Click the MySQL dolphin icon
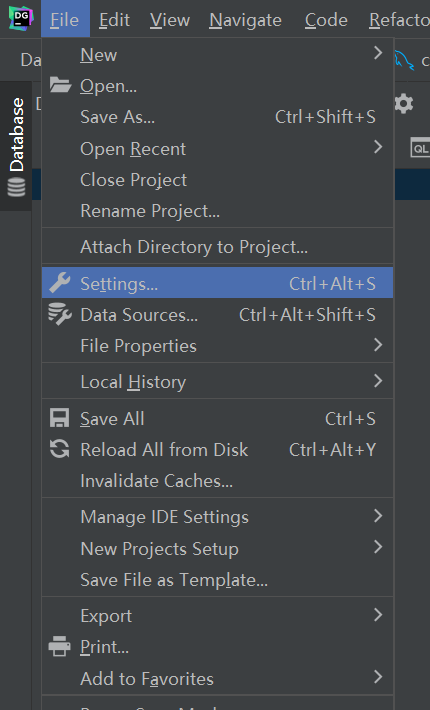Viewport: 430px width, 710px height. coord(404,61)
